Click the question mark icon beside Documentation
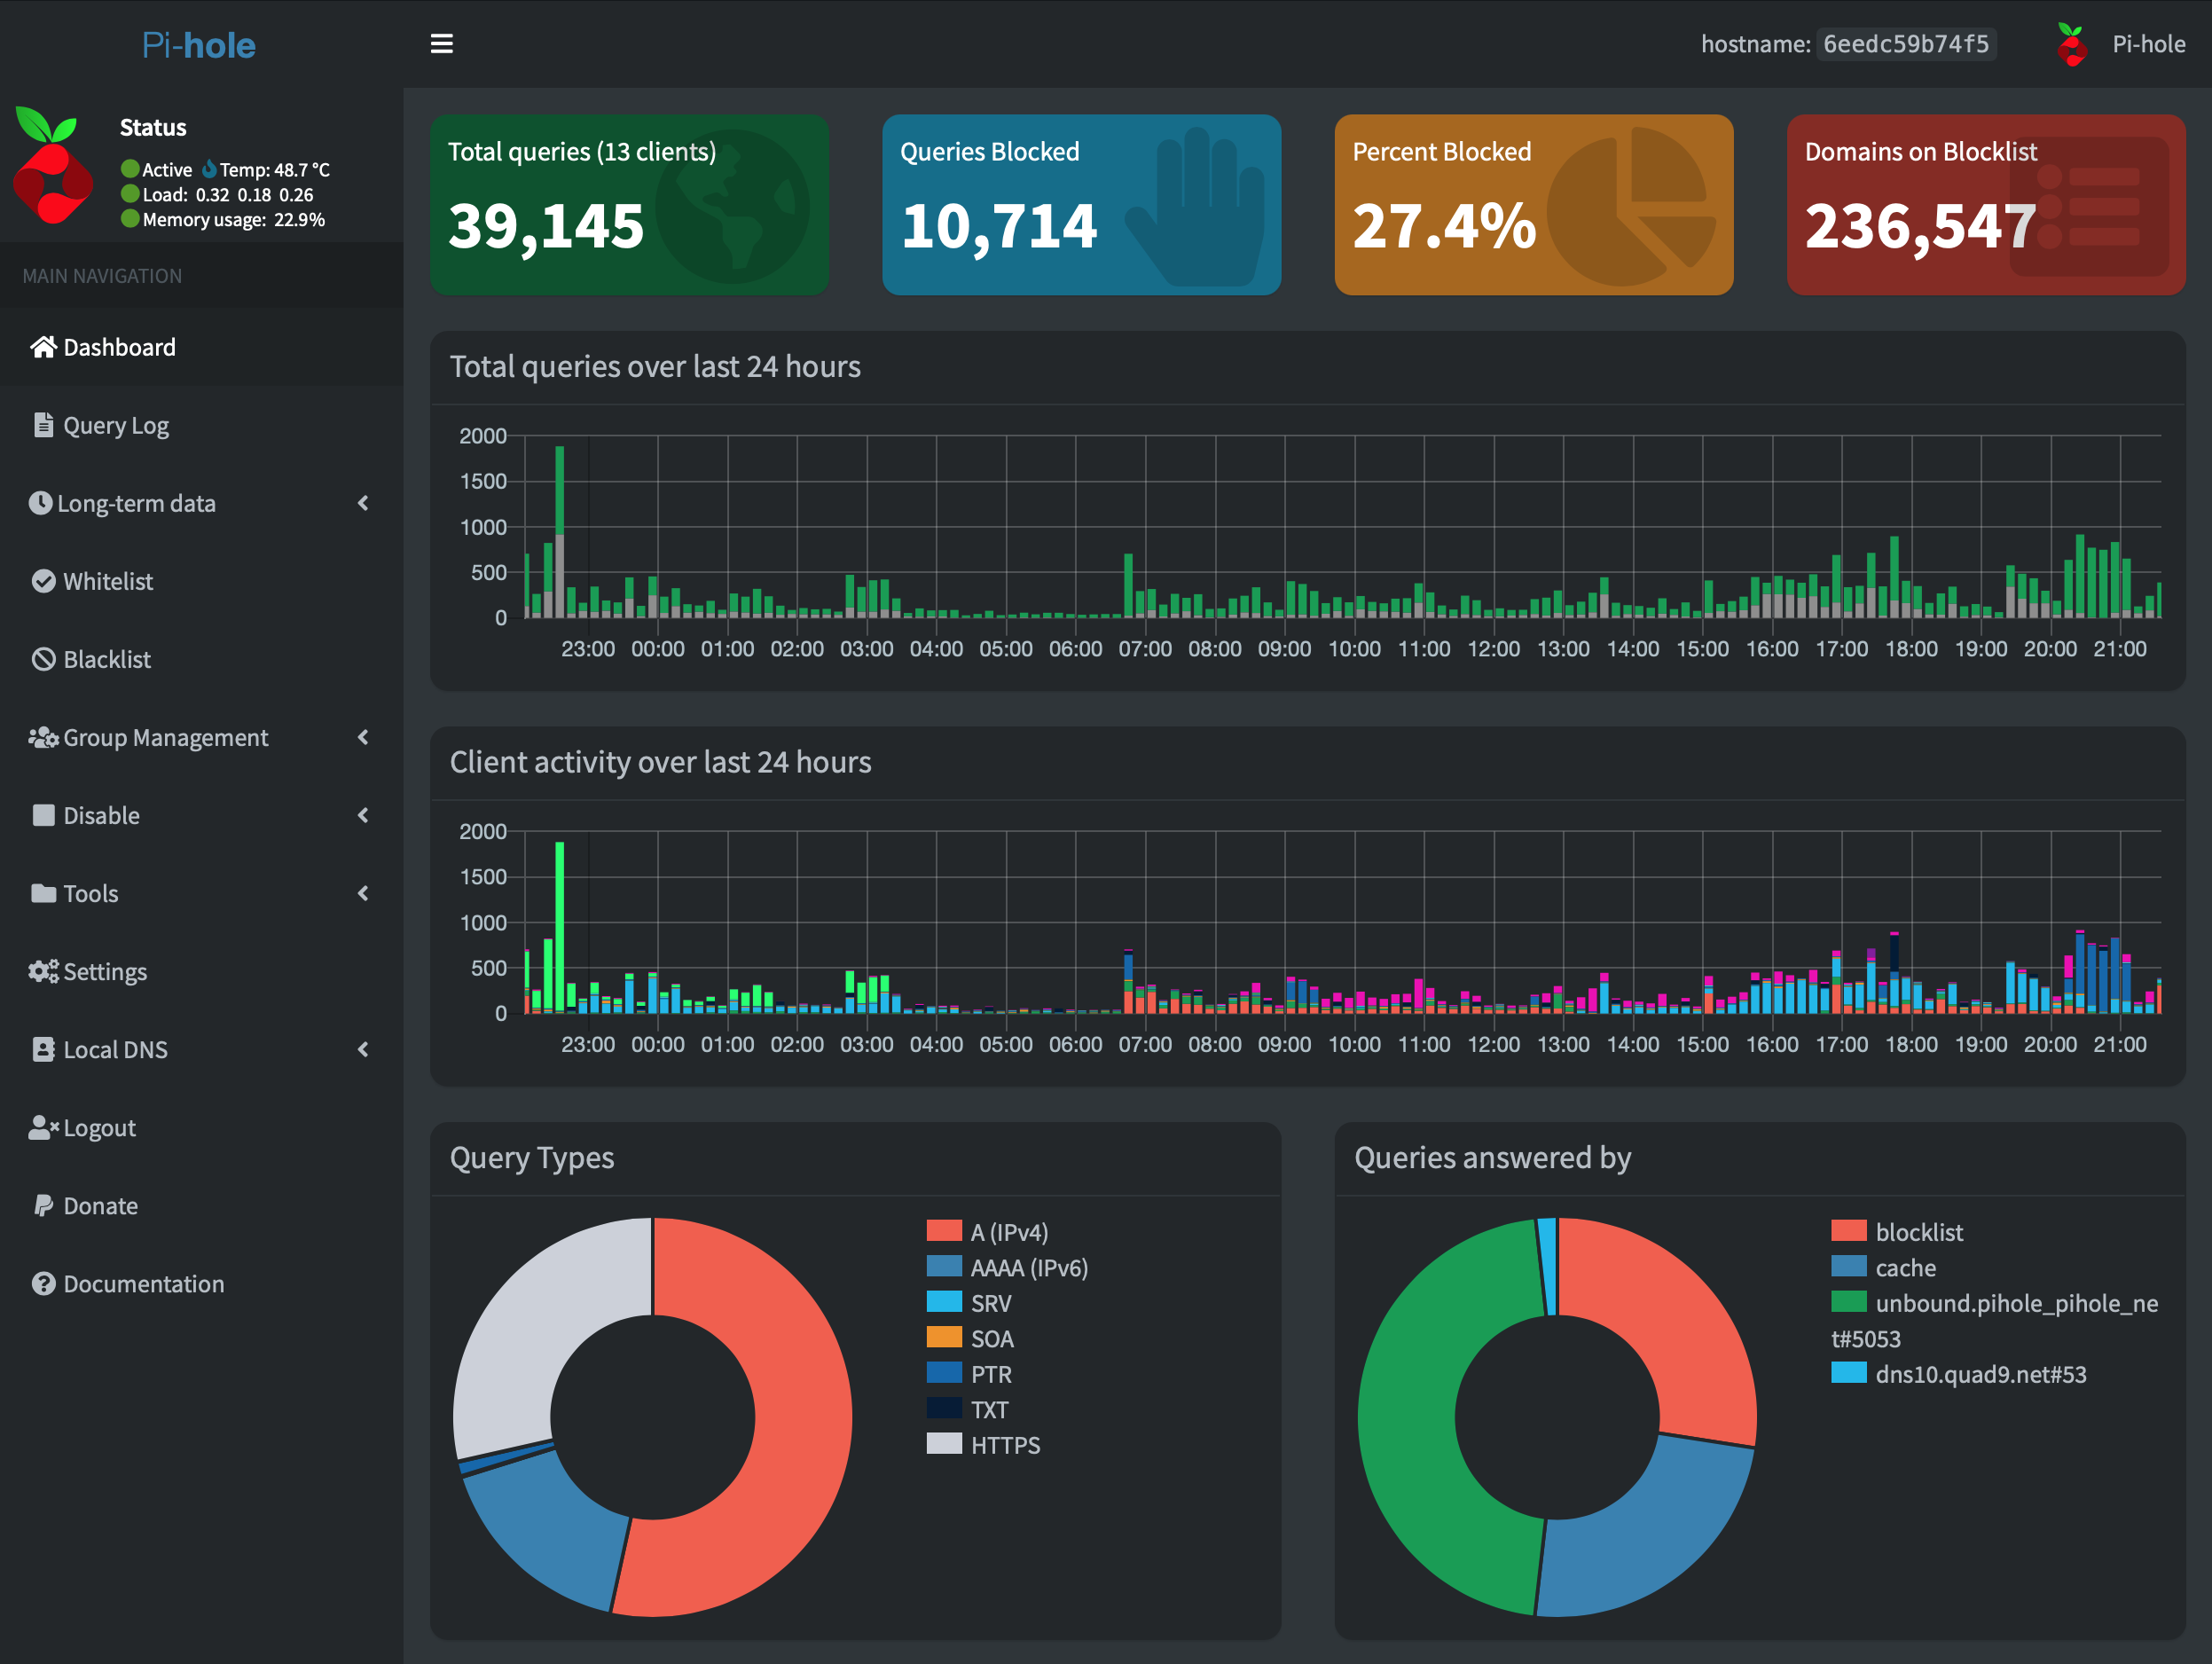2212x1664 pixels. (43, 1283)
